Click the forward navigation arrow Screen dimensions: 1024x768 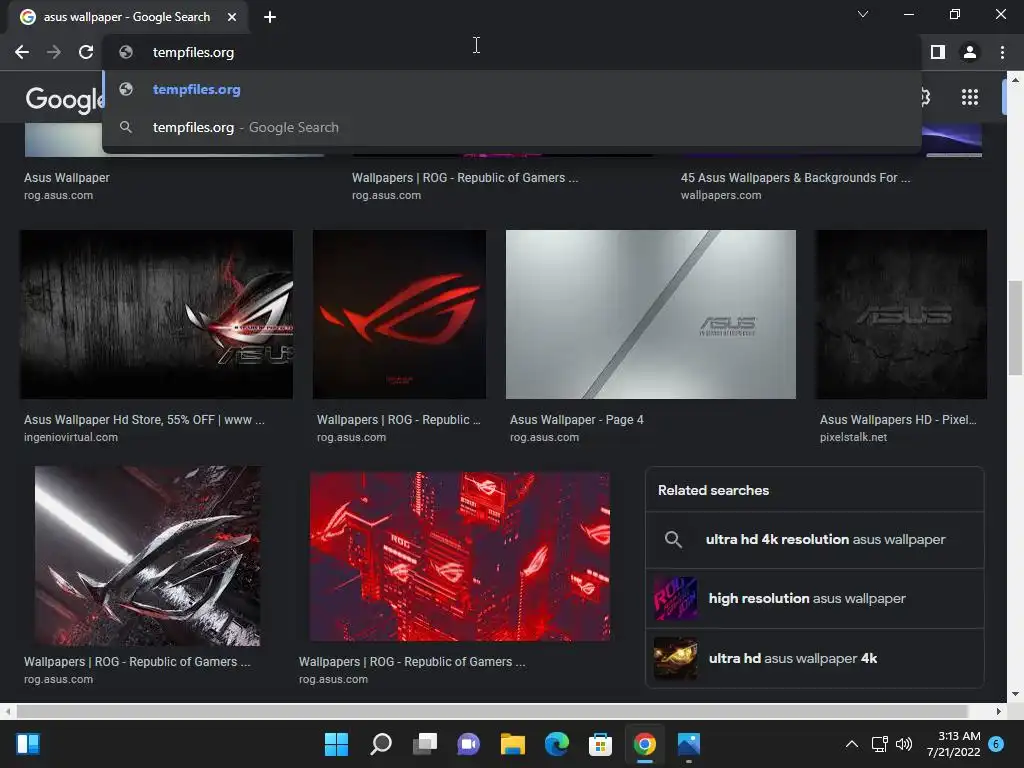[x=54, y=52]
